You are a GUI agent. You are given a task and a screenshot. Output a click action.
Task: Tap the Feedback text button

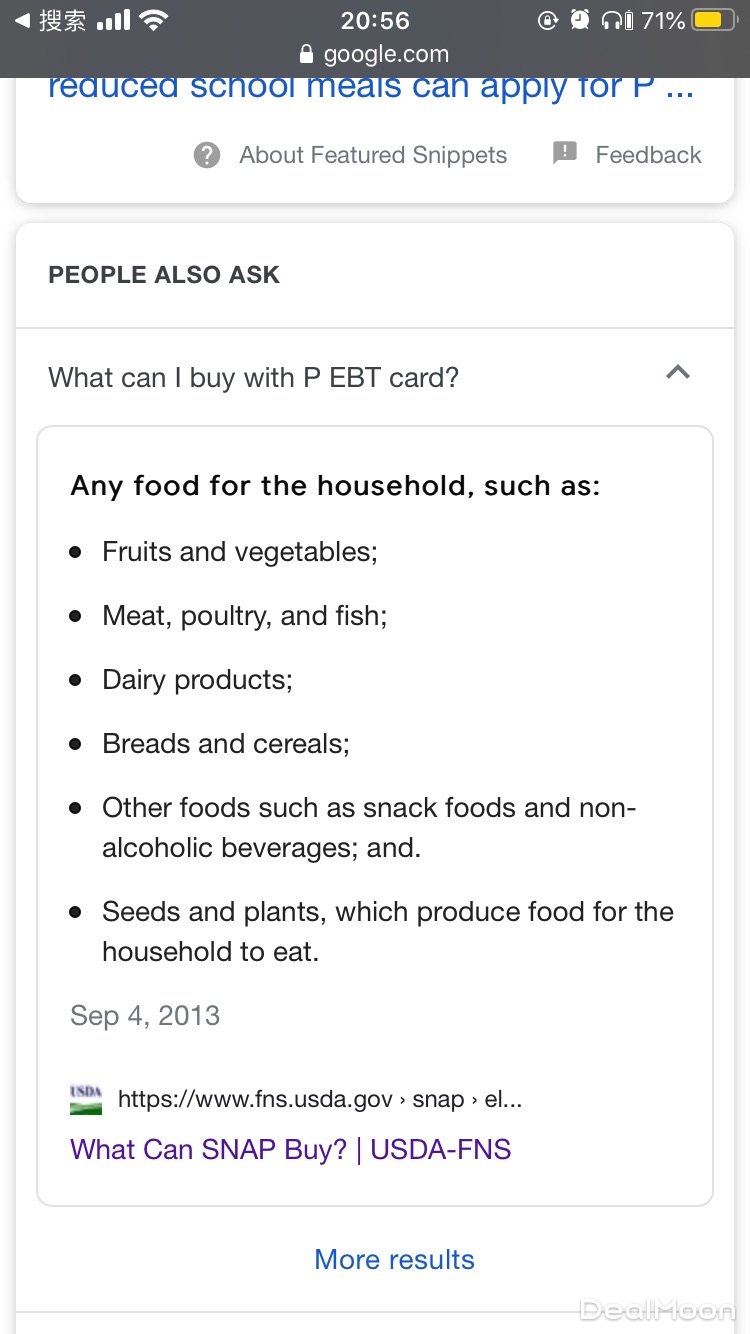648,155
